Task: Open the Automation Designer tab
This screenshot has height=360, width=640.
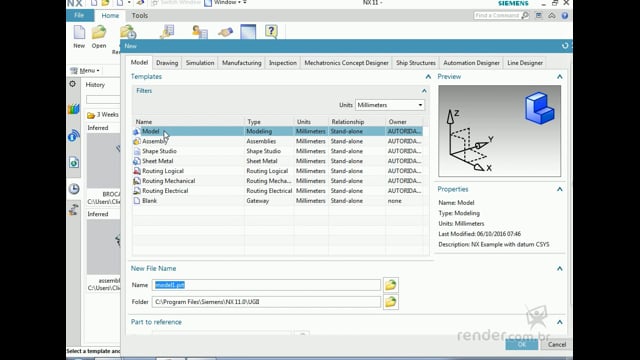Action: [x=471, y=63]
